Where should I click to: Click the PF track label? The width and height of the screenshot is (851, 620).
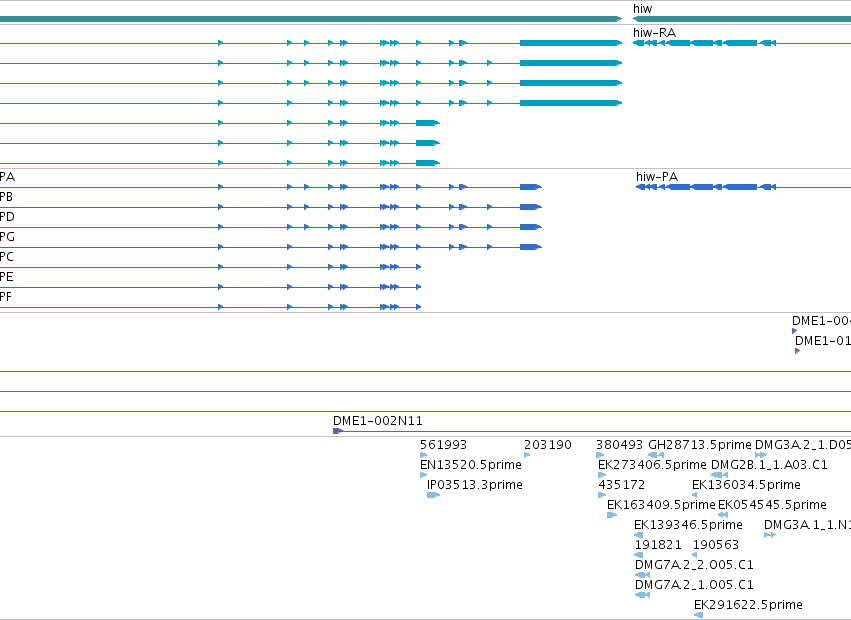pyautogui.click(x=6, y=296)
